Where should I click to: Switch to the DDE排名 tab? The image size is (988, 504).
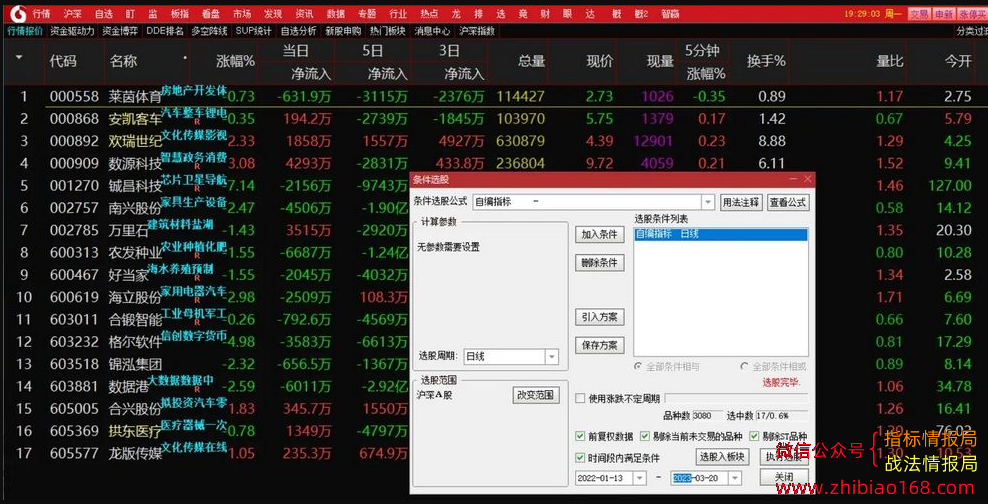pyautogui.click(x=164, y=30)
